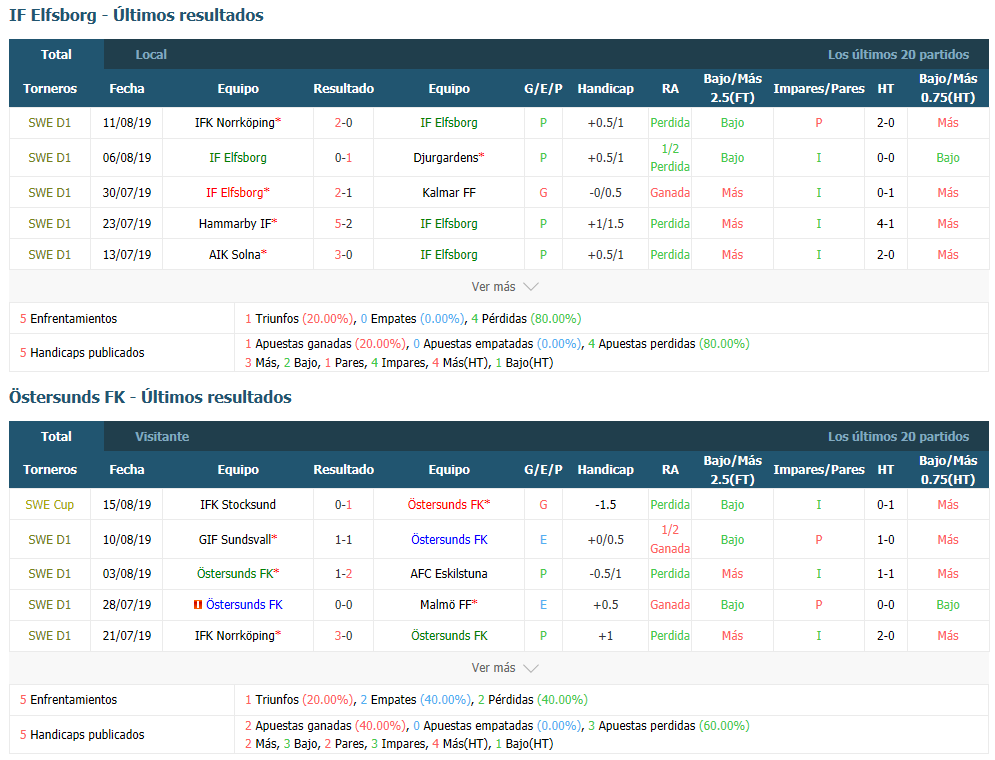Click handicap value +1/1.5

point(605,224)
